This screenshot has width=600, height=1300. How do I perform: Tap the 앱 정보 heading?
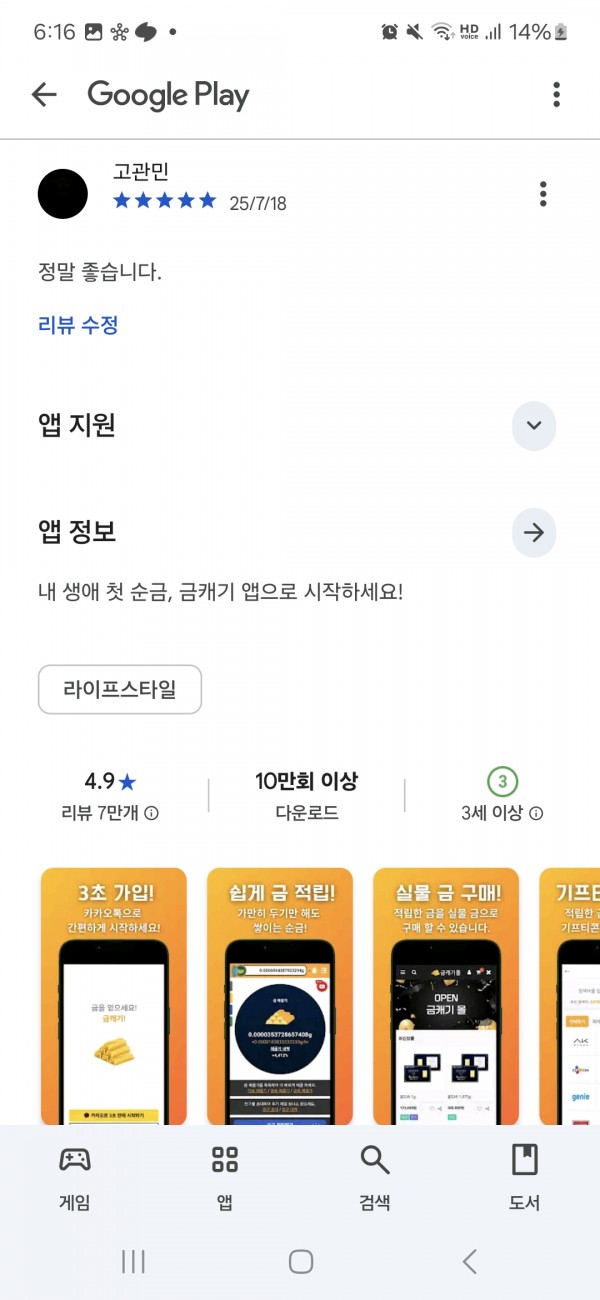click(77, 532)
